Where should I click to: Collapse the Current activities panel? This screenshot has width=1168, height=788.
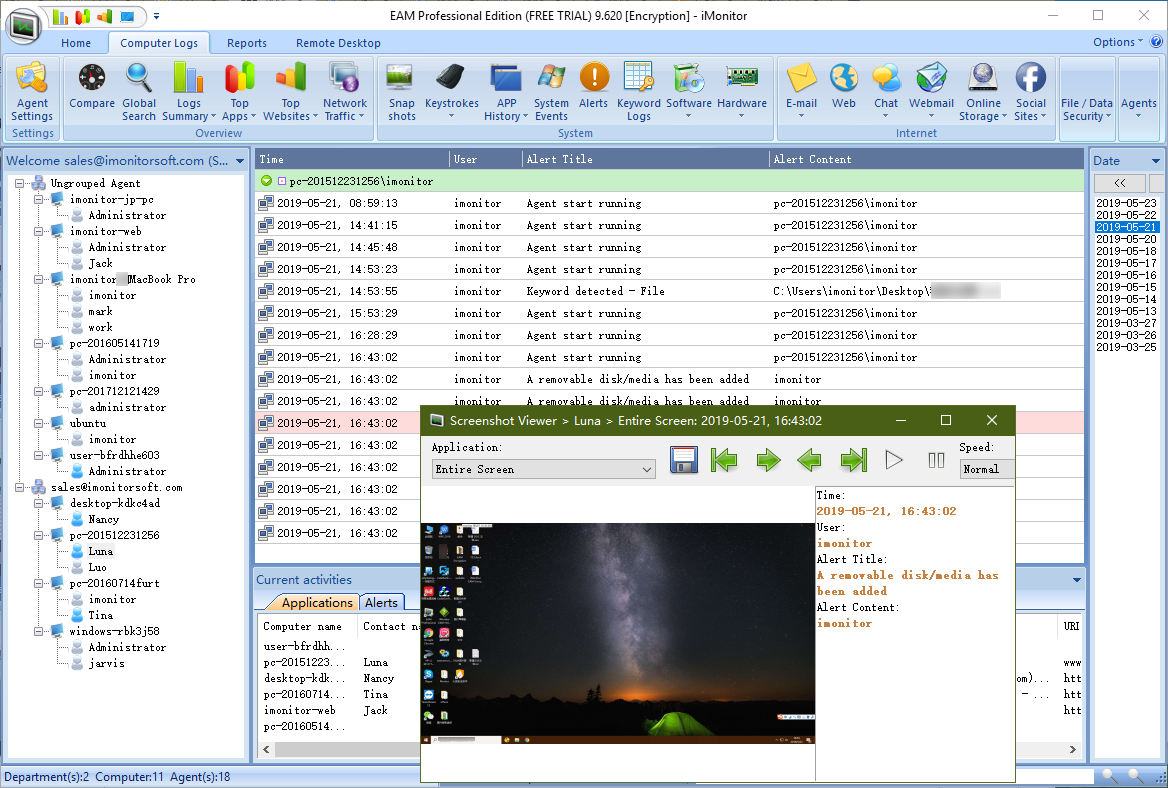[1076, 579]
